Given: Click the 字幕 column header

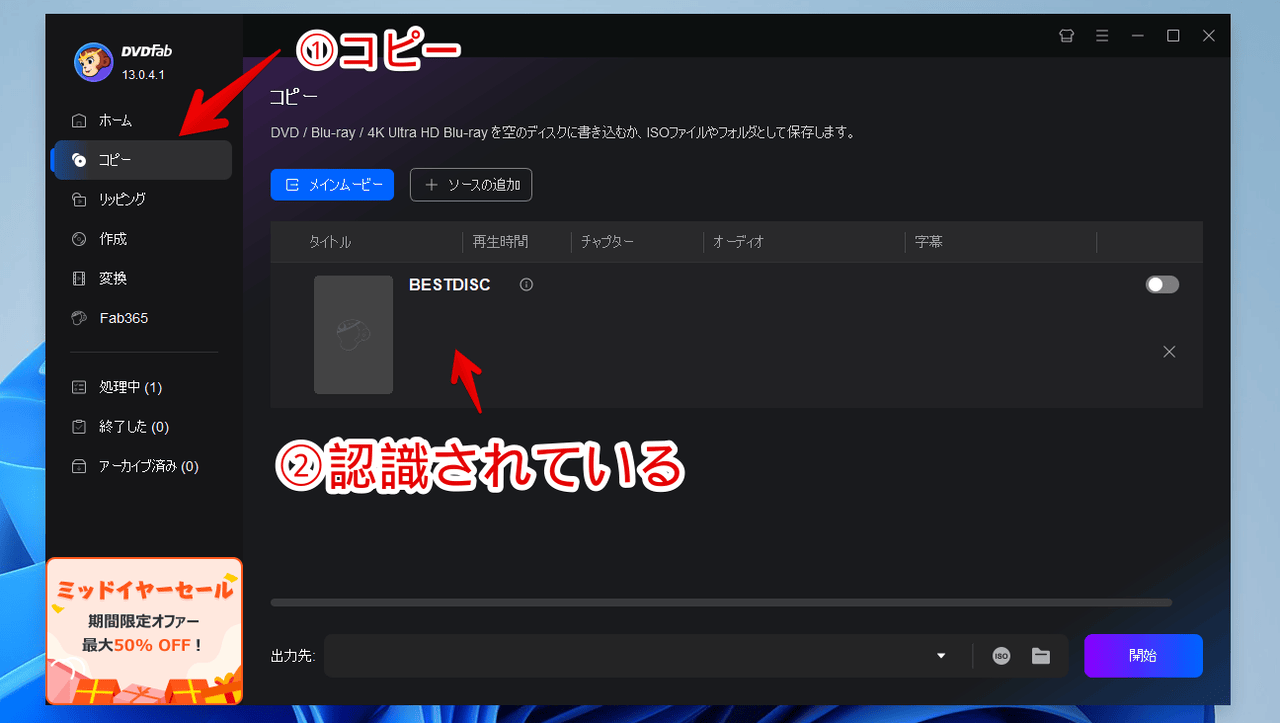Looking at the screenshot, I should (x=929, y=242).
